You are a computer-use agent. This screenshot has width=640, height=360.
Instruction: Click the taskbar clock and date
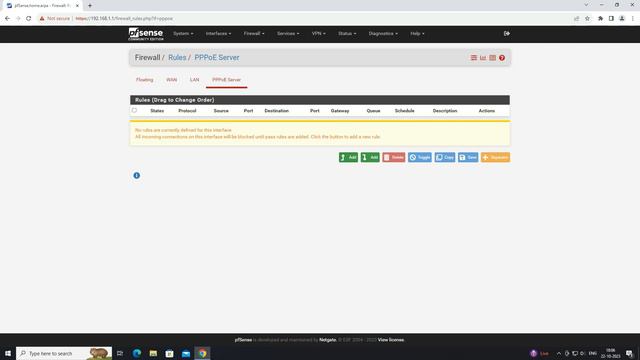pyautogui.click(x=611, y=353)
